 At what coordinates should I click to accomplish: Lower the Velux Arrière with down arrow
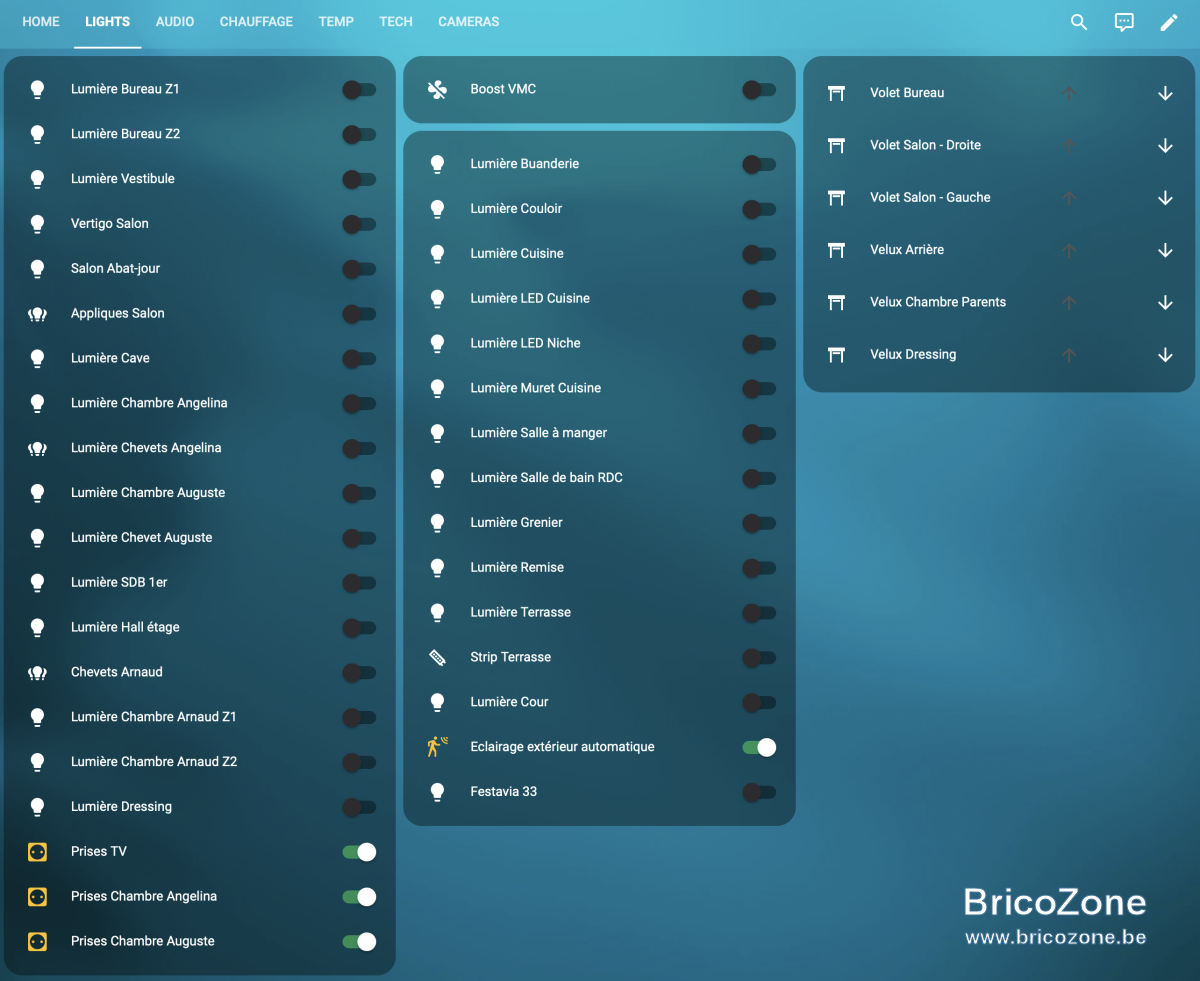[1165, 250]
